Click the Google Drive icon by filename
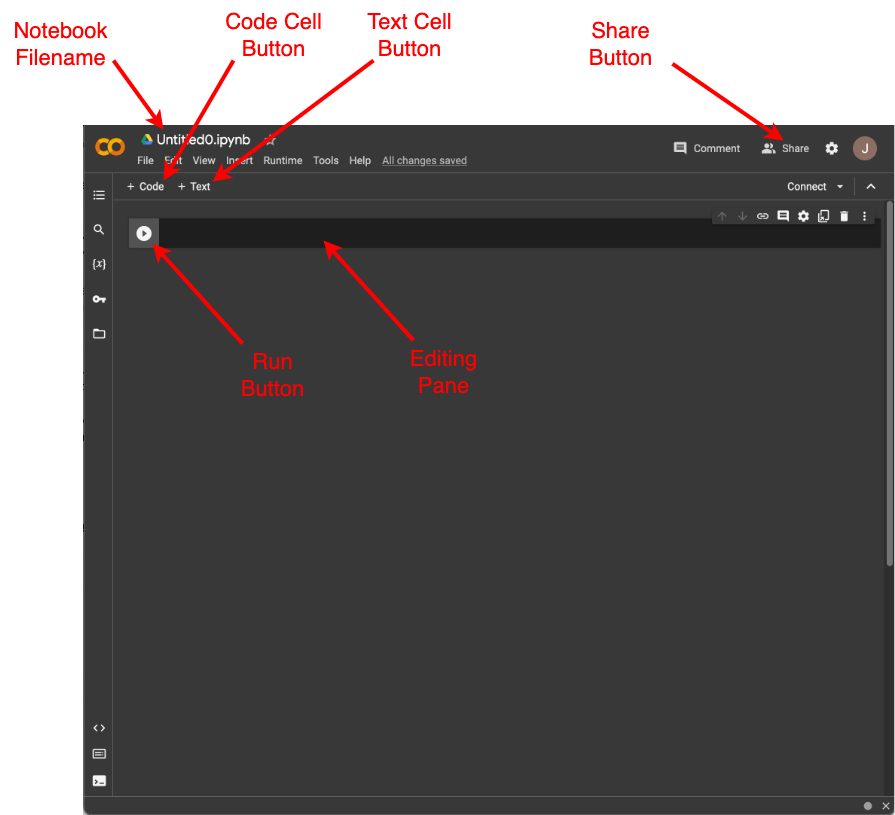Image resolution: width=895 pixels, height=815 pixels. 147,139
